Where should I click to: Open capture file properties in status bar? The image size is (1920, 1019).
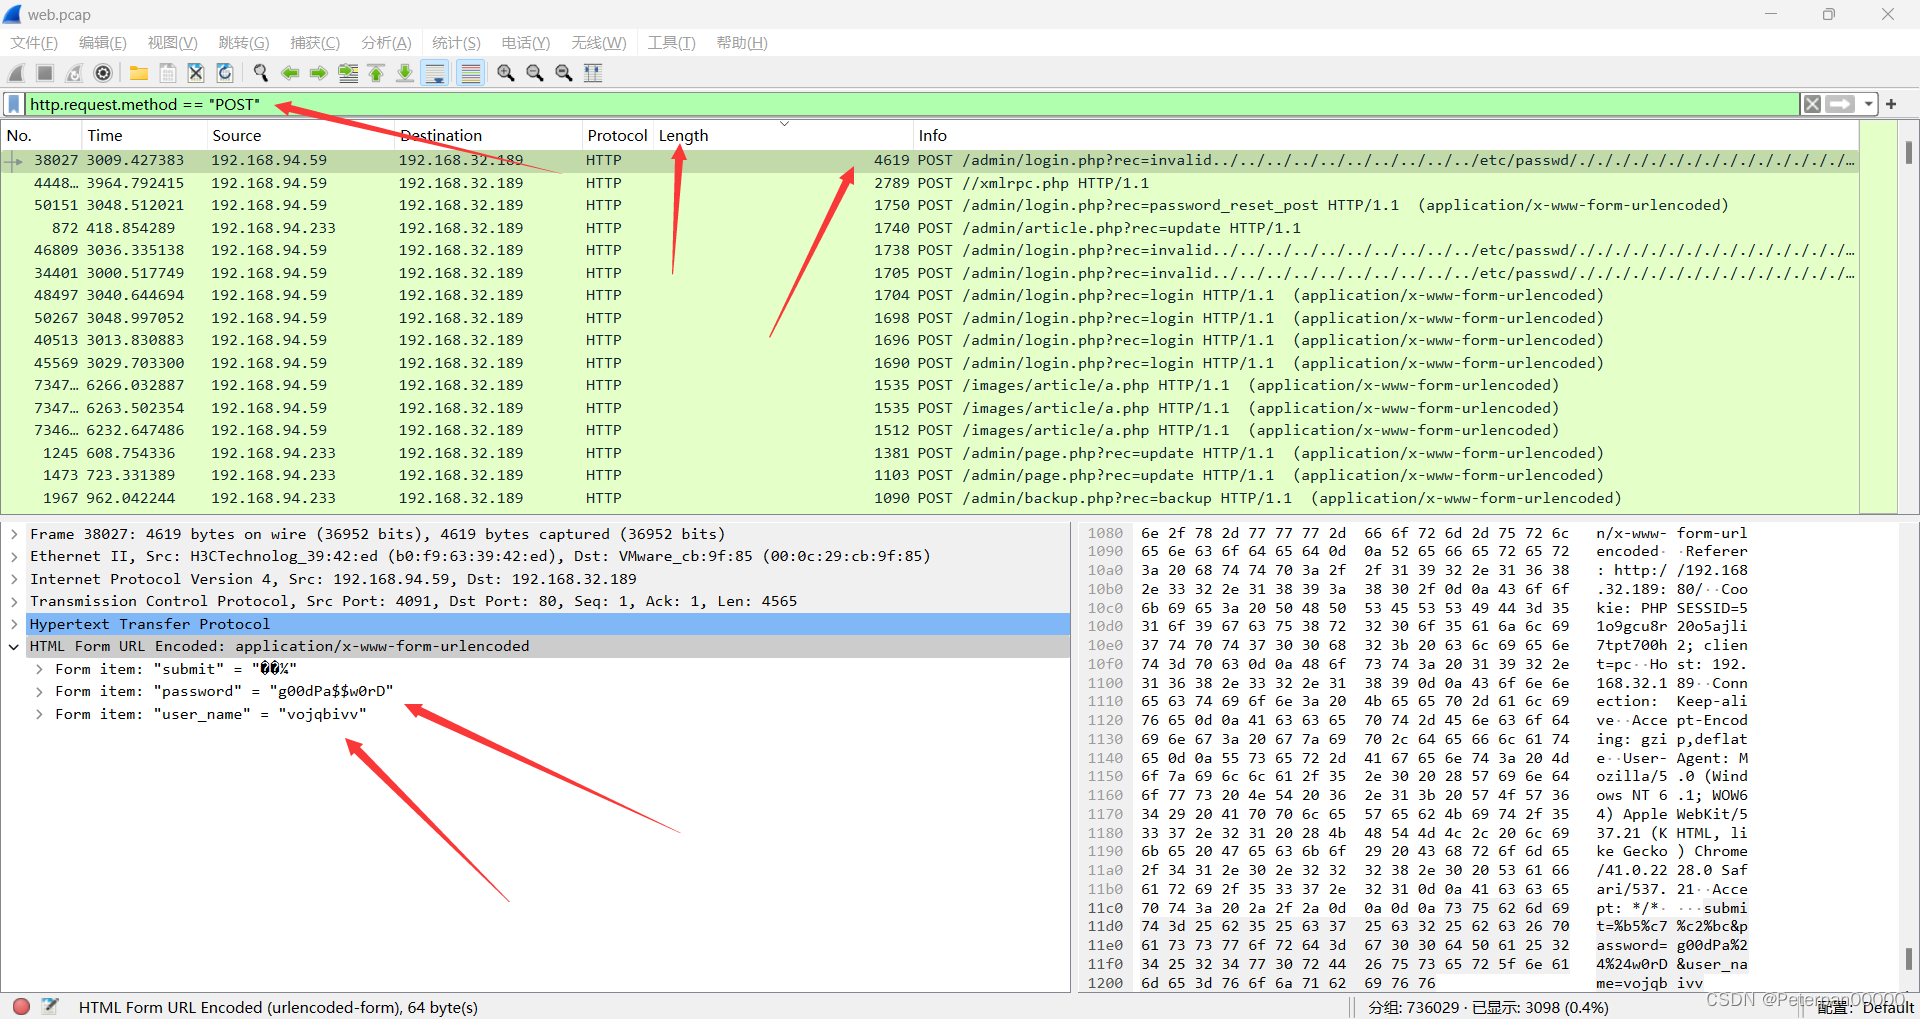[x=50, y=1006]
